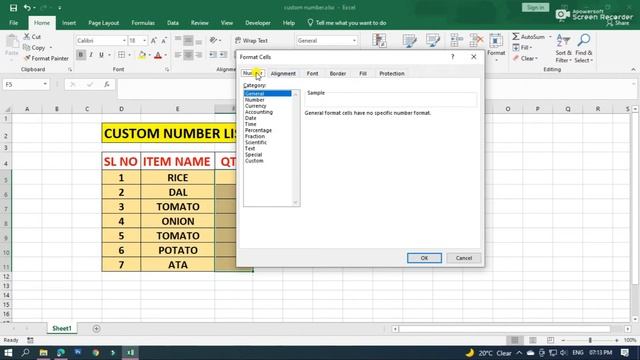640x360 pixels.
Task: Open the Windows Start menu
Action: 8,353
